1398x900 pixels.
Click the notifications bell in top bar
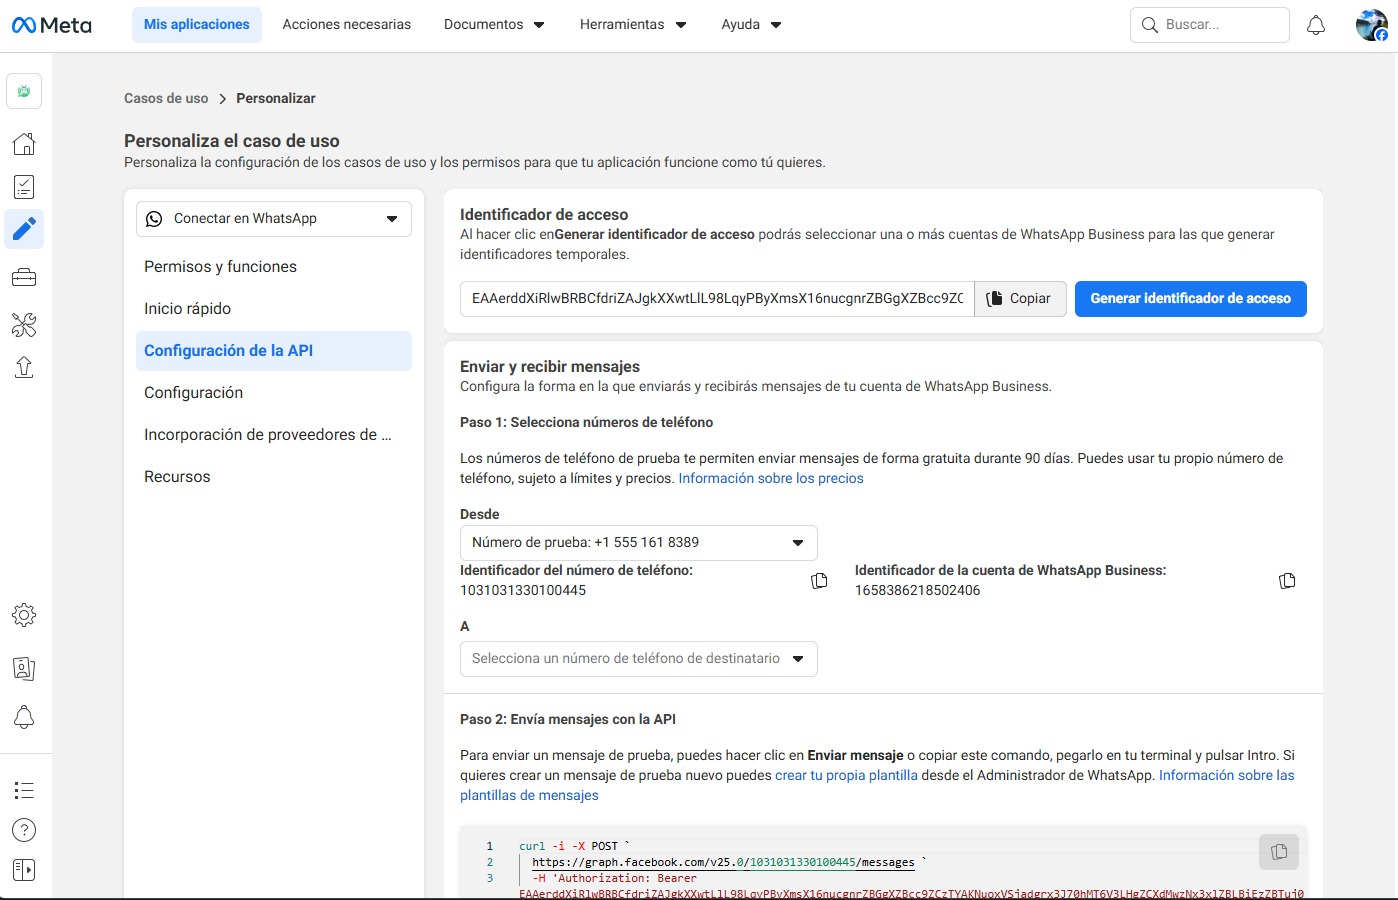coord(1316,25)
